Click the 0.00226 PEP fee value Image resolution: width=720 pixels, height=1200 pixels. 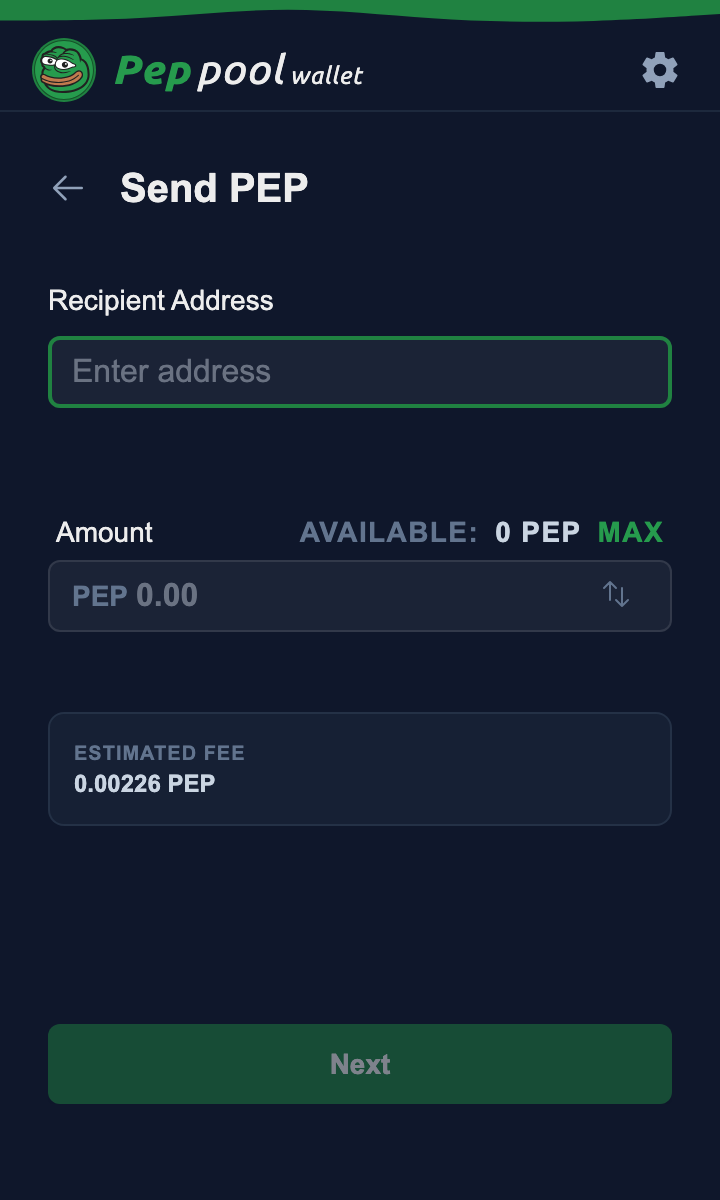[145, 783]
